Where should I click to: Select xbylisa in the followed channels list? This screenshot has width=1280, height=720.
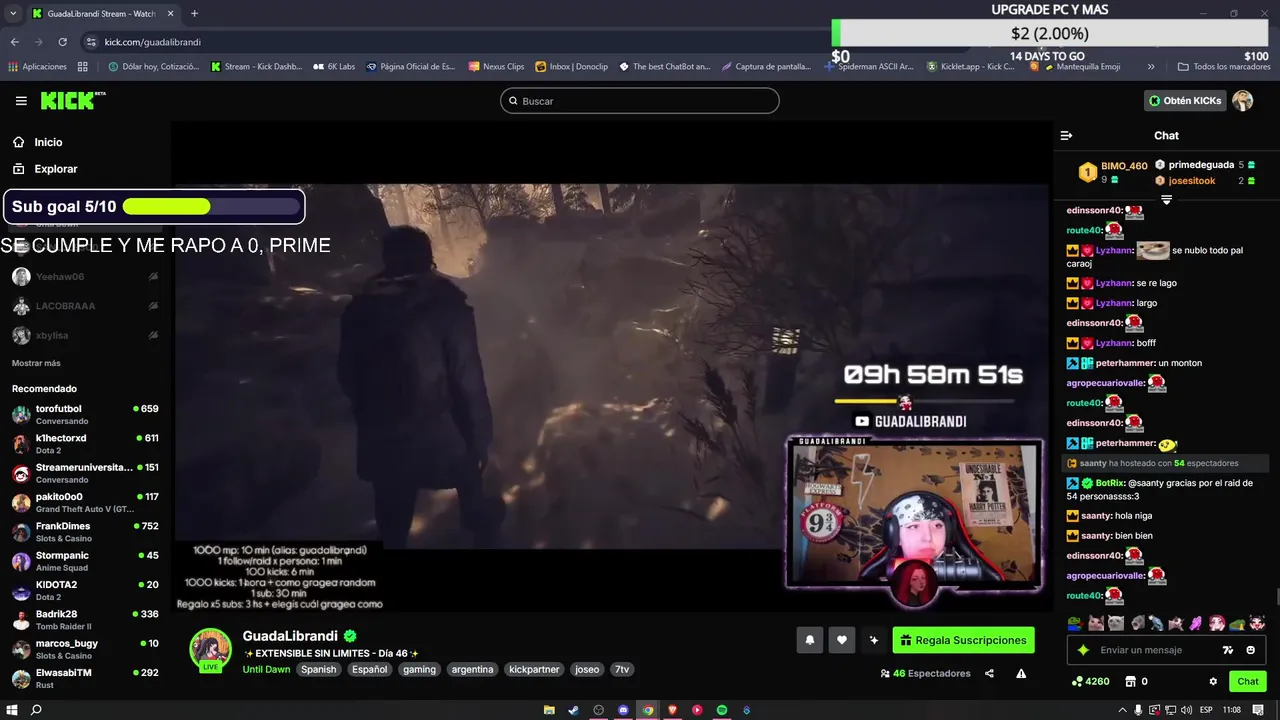coord(85,335)
